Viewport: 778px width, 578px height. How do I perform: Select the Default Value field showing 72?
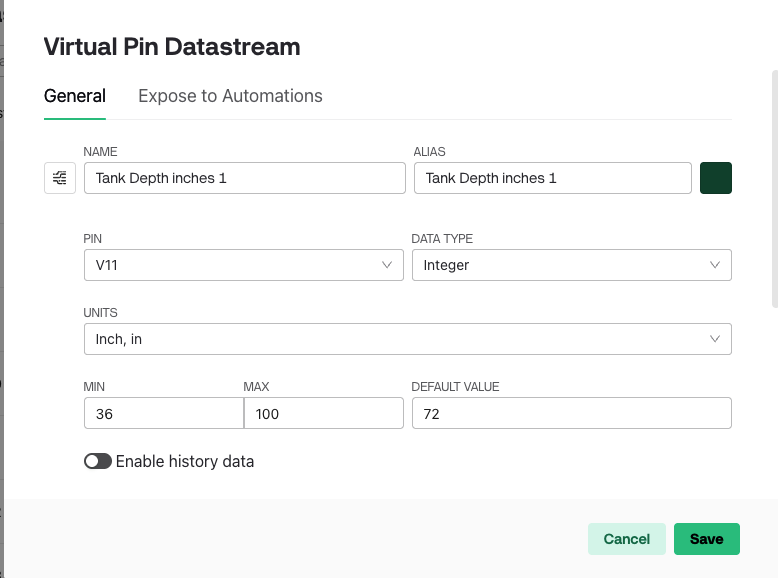pos(571,413)
